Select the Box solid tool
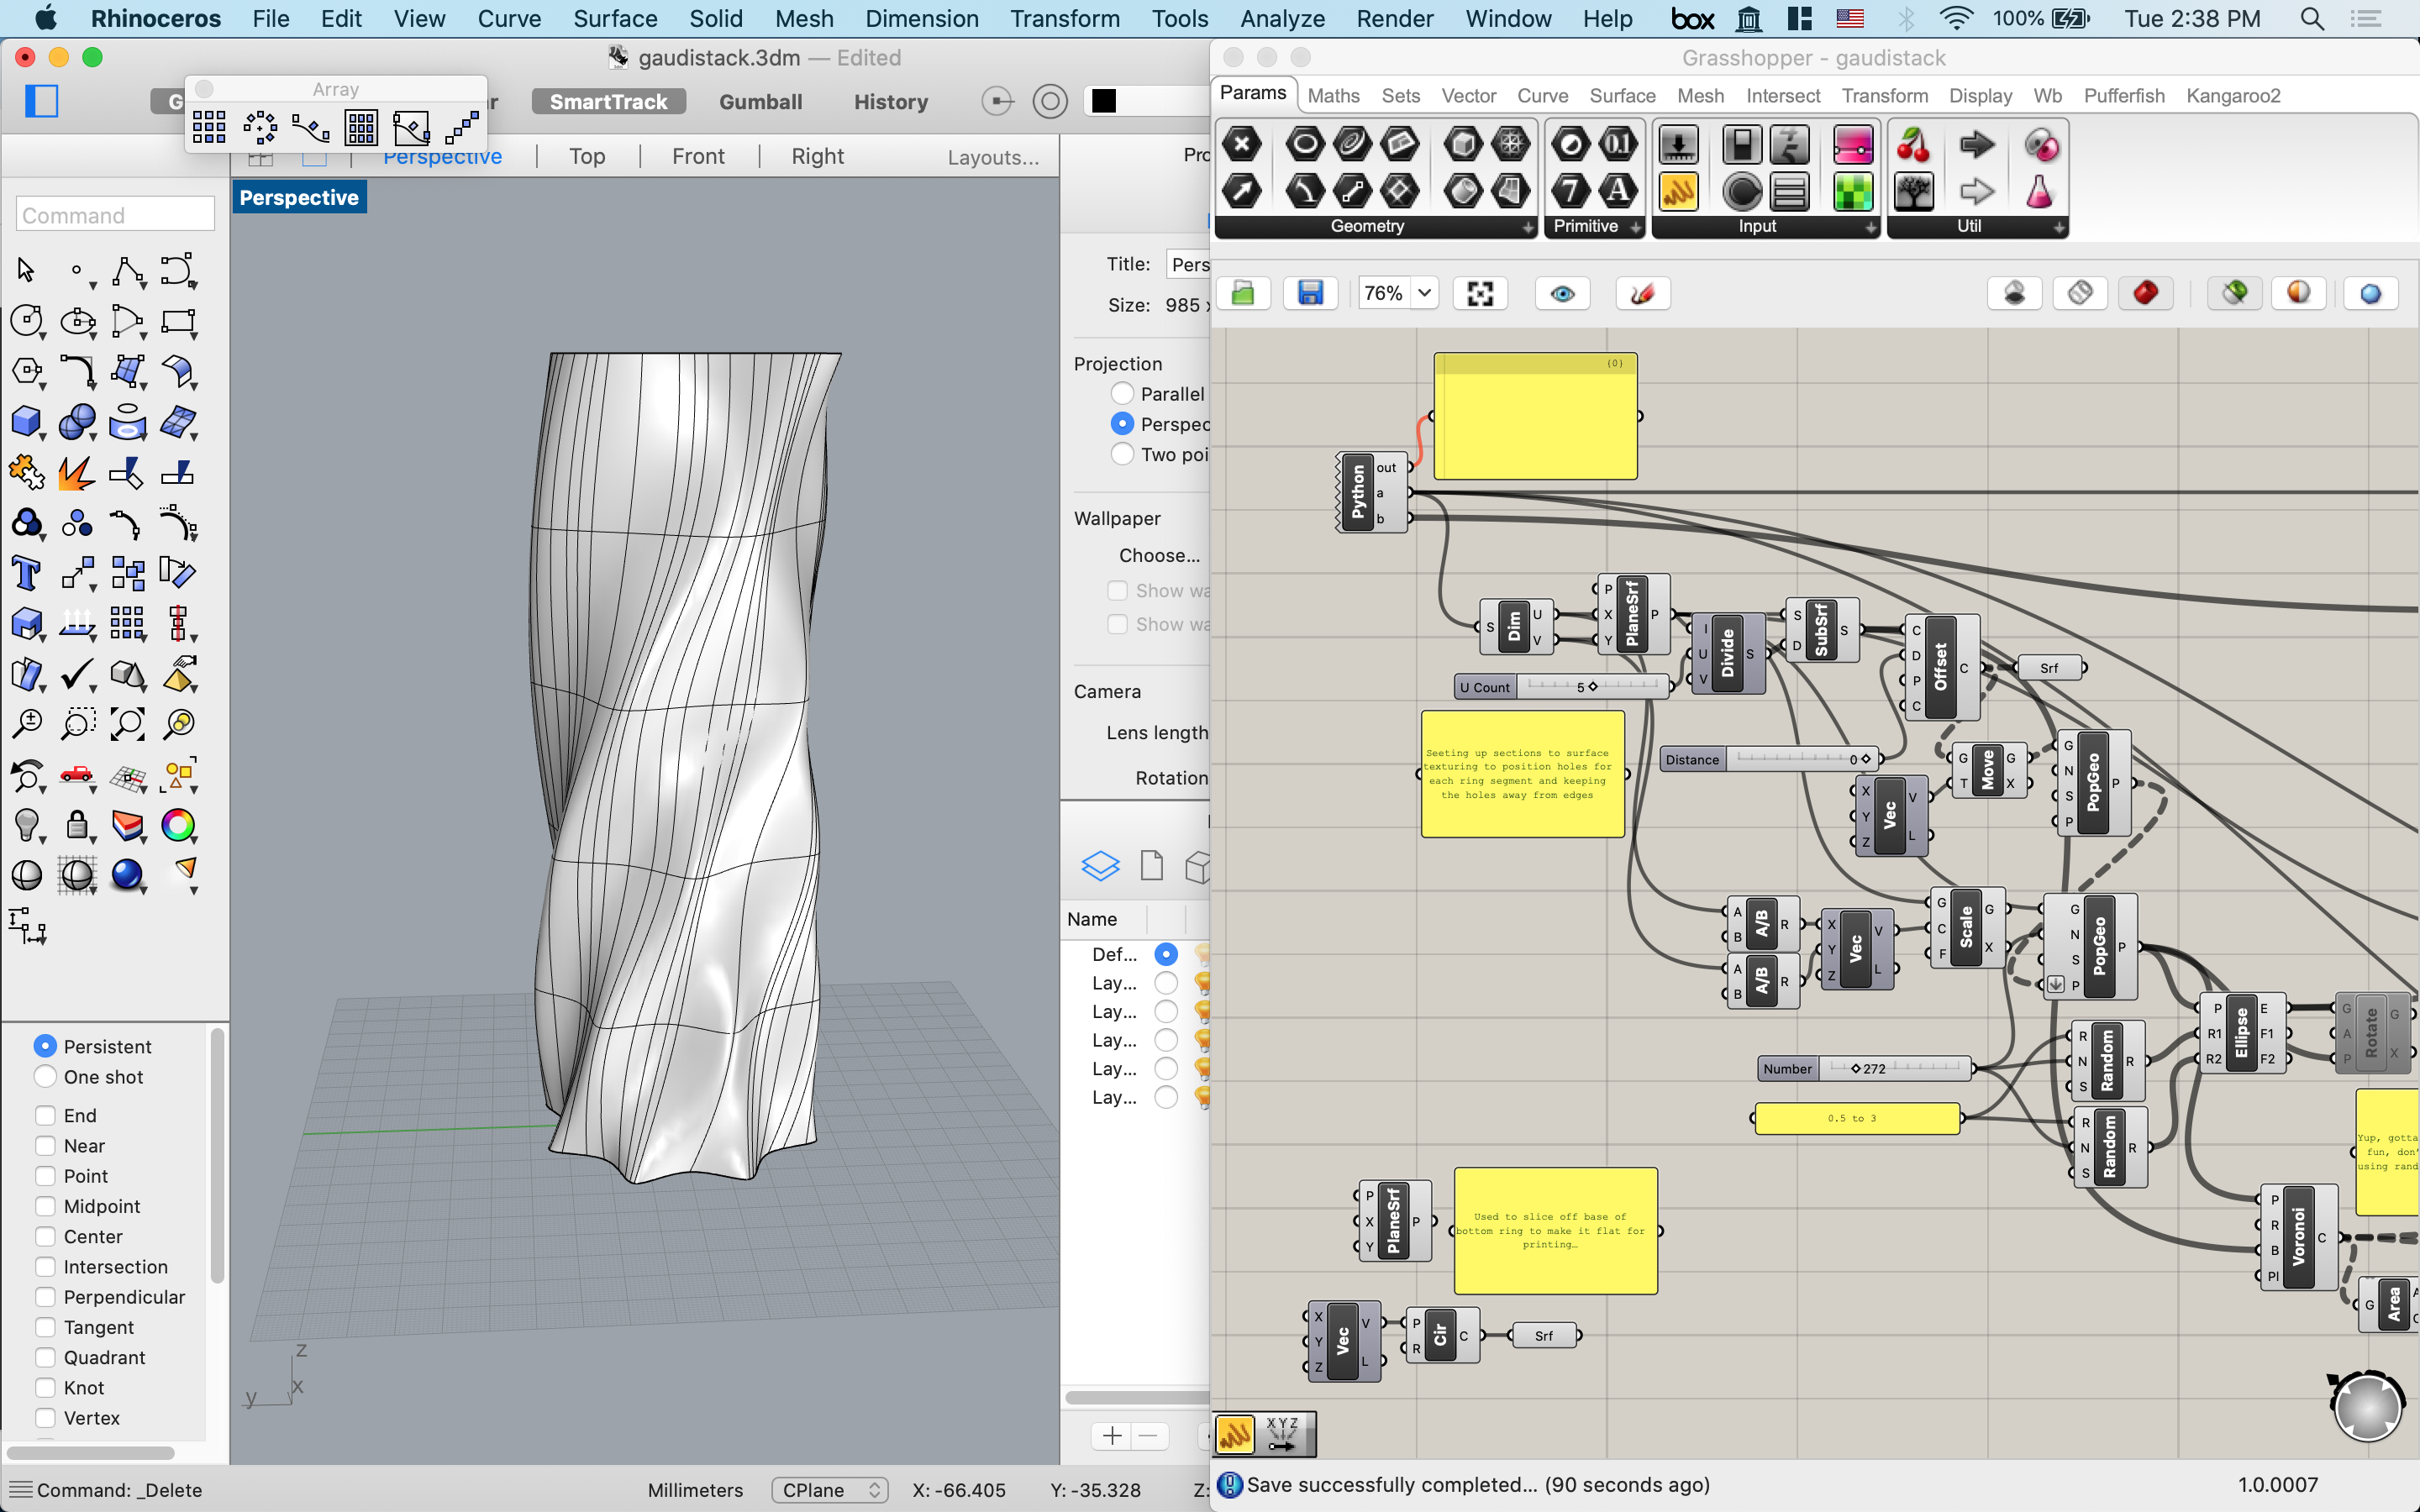2420x1512 pixels. click(x=26, y=422)
